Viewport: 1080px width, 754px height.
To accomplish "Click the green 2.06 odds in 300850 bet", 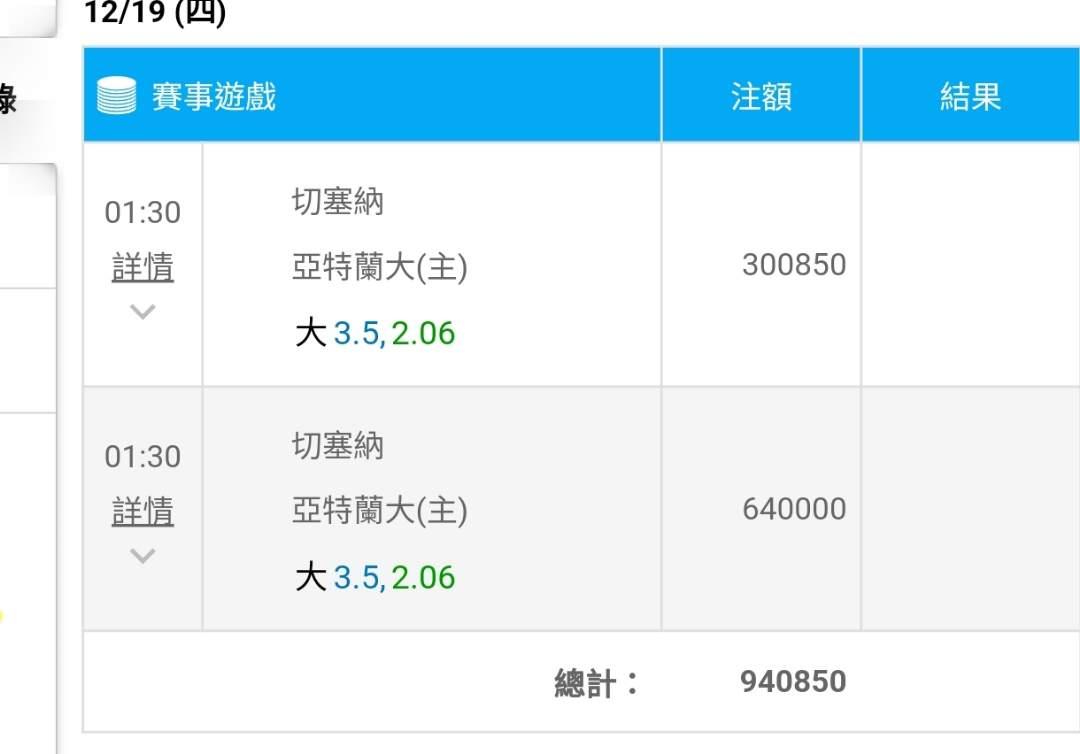I will click(423, 333).
